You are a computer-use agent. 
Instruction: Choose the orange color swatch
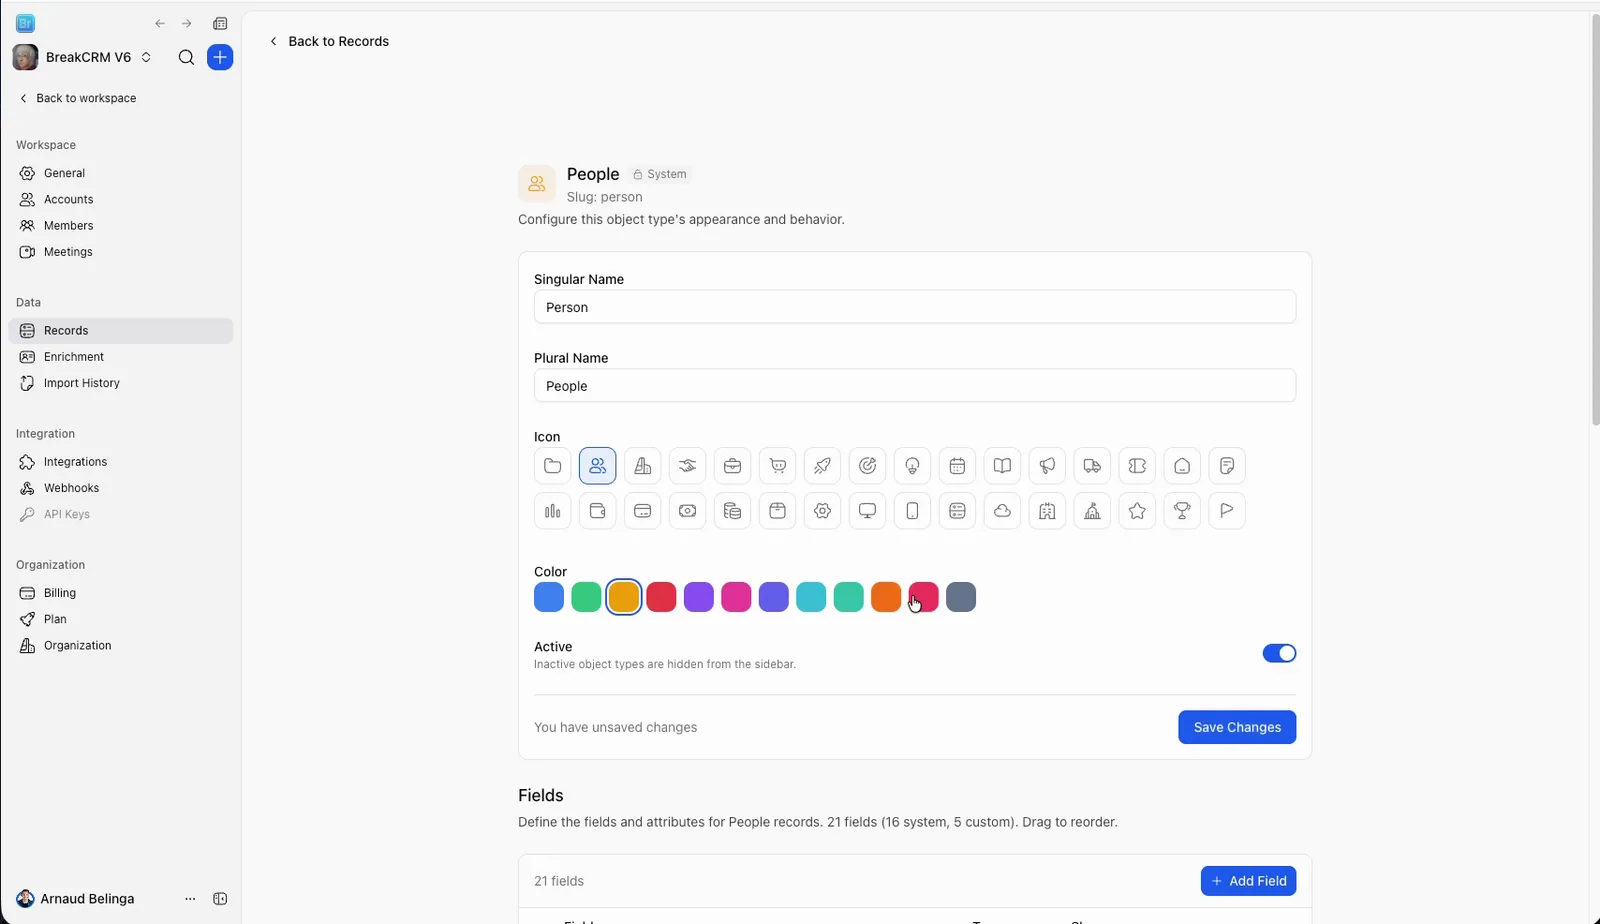pos(886,597)
